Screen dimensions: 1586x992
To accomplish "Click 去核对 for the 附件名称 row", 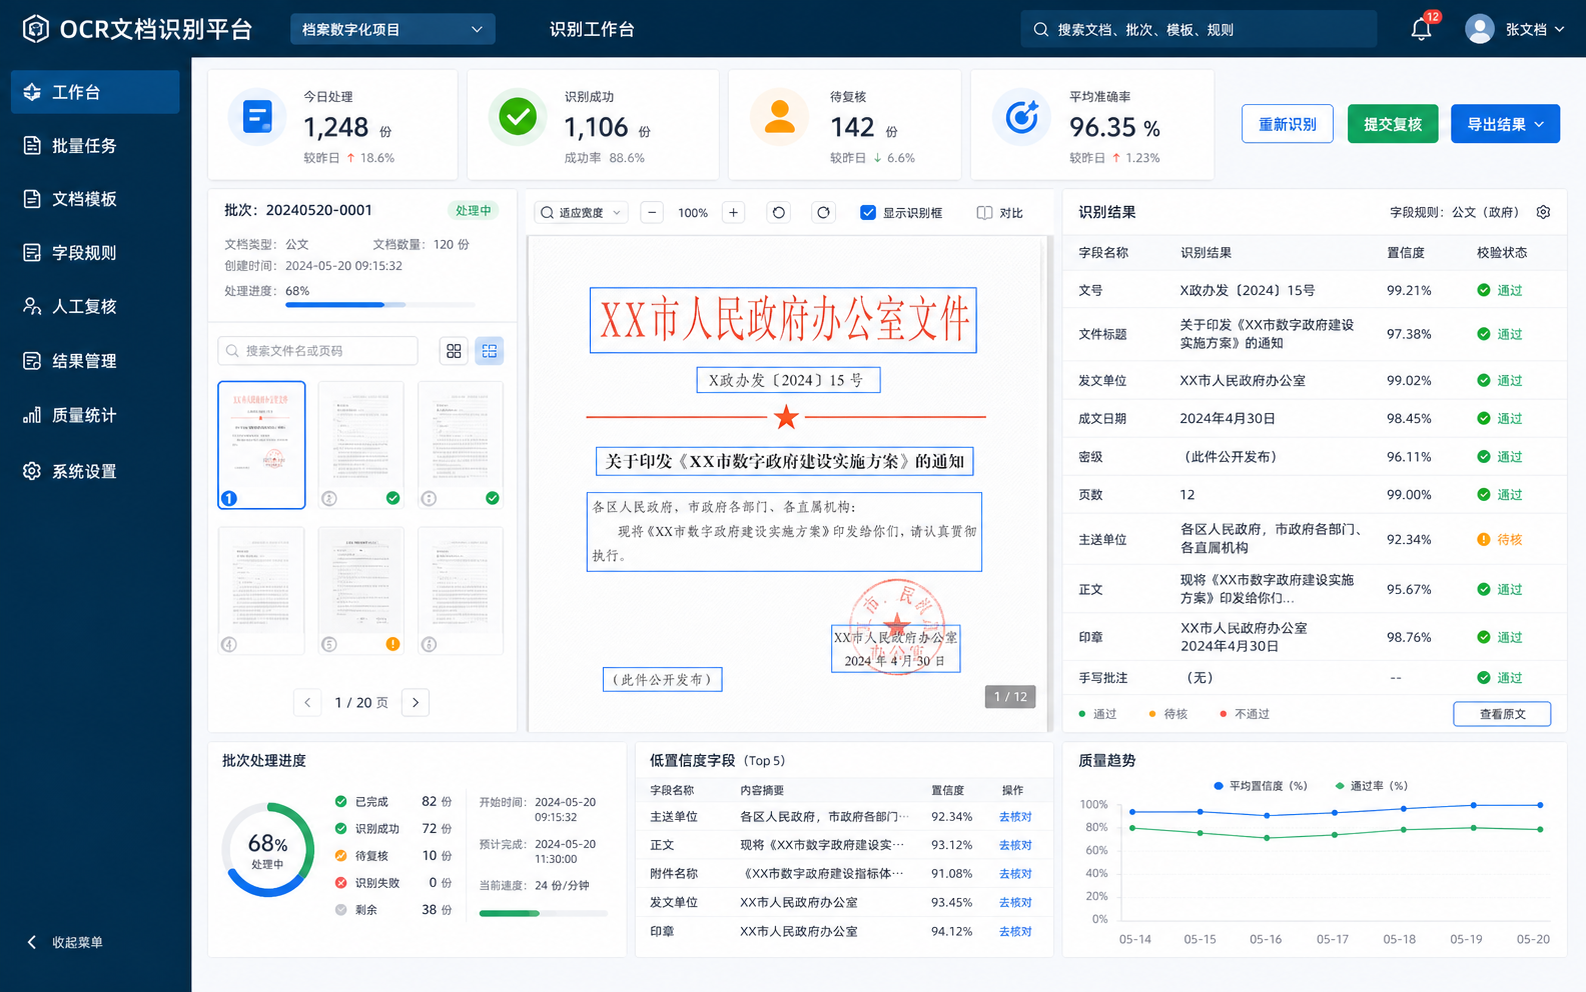I will pyautogui.click(x=1015, y=873).
